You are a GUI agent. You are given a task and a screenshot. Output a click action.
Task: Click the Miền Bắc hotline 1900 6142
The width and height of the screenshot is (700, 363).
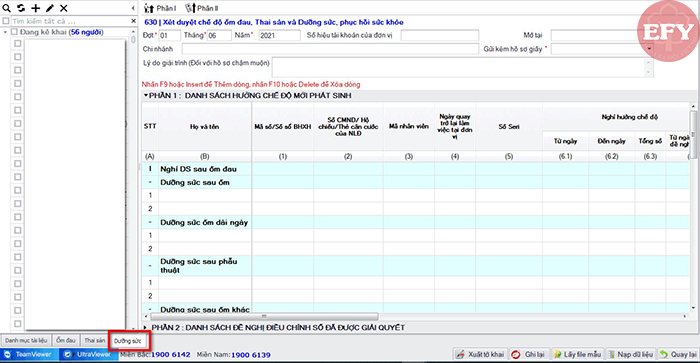(x=171, y=355)
